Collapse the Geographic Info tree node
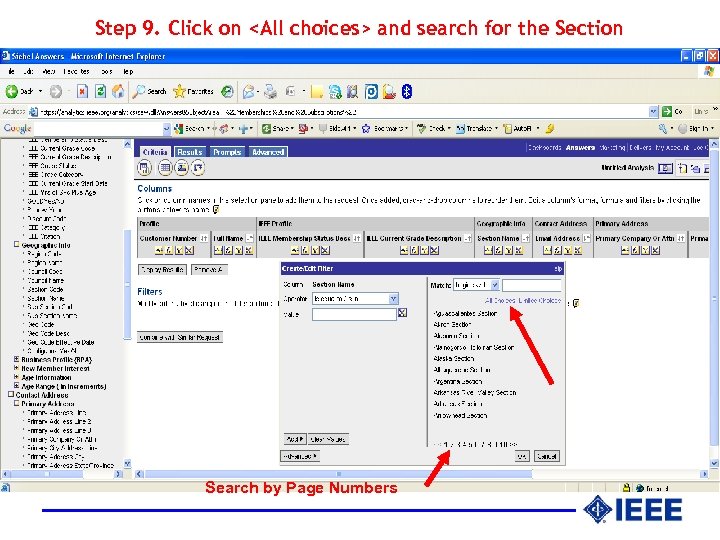Screen dimensions: 720x540 (x=17, y=245)
